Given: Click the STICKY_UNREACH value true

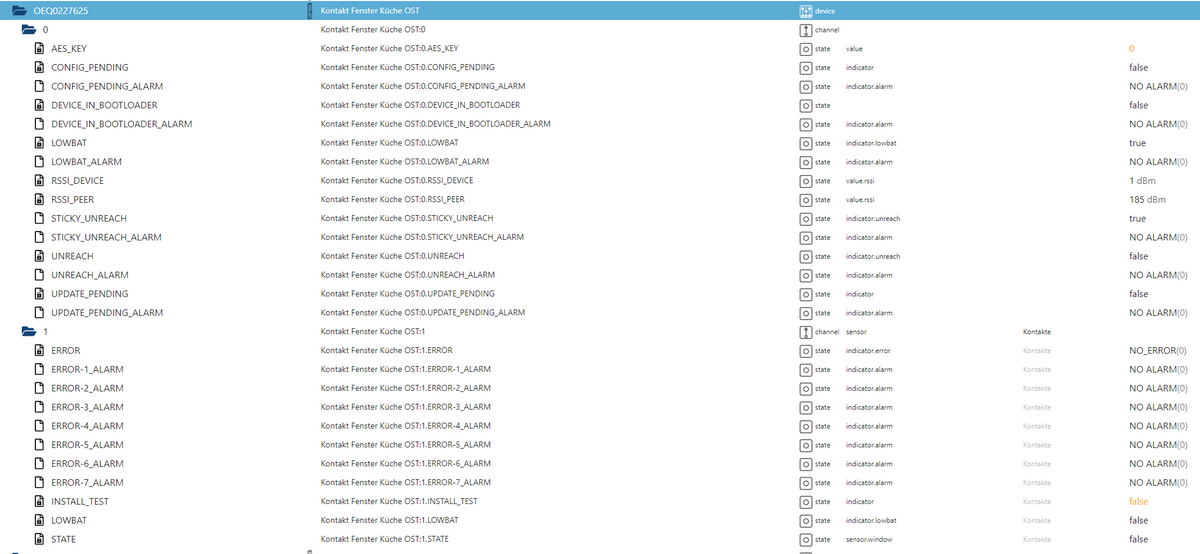Looking at the screenshot, I should pyautogui.click(x=1137, y=219).
